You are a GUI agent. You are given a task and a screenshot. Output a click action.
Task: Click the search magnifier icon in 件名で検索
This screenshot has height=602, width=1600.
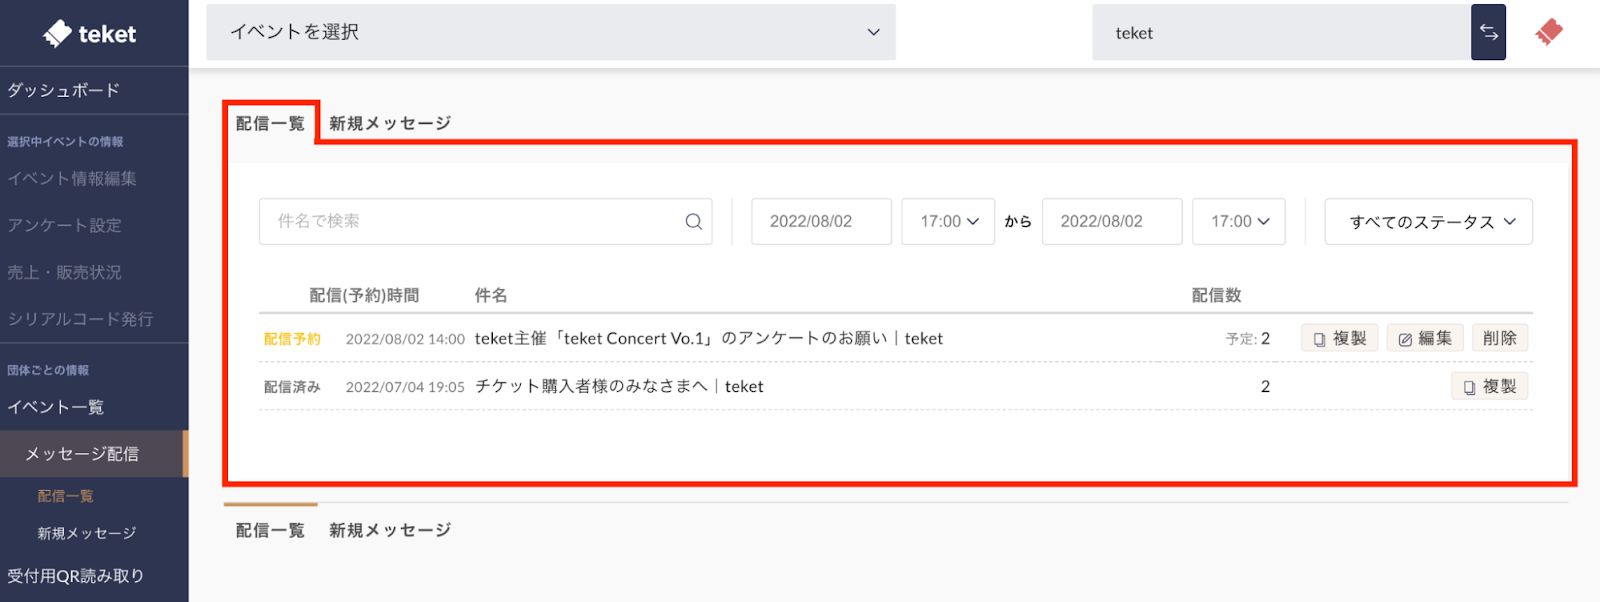tap(693, 222)
